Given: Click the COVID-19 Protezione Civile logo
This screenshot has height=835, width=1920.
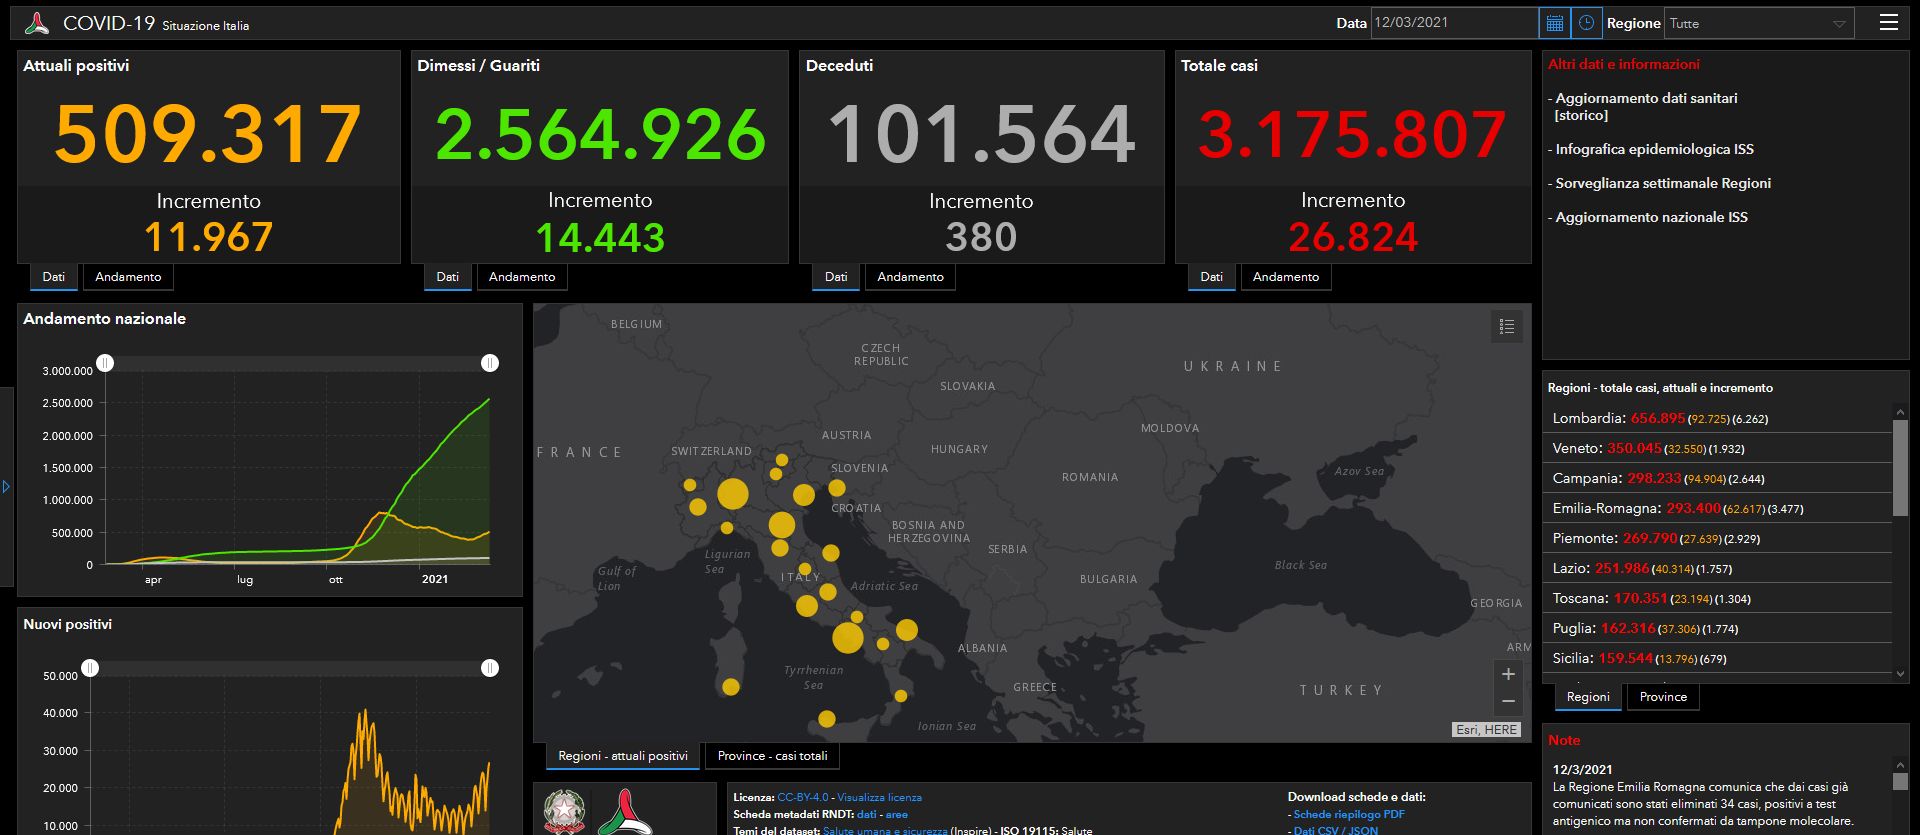Looking at the screenshot, I should 37,23.
